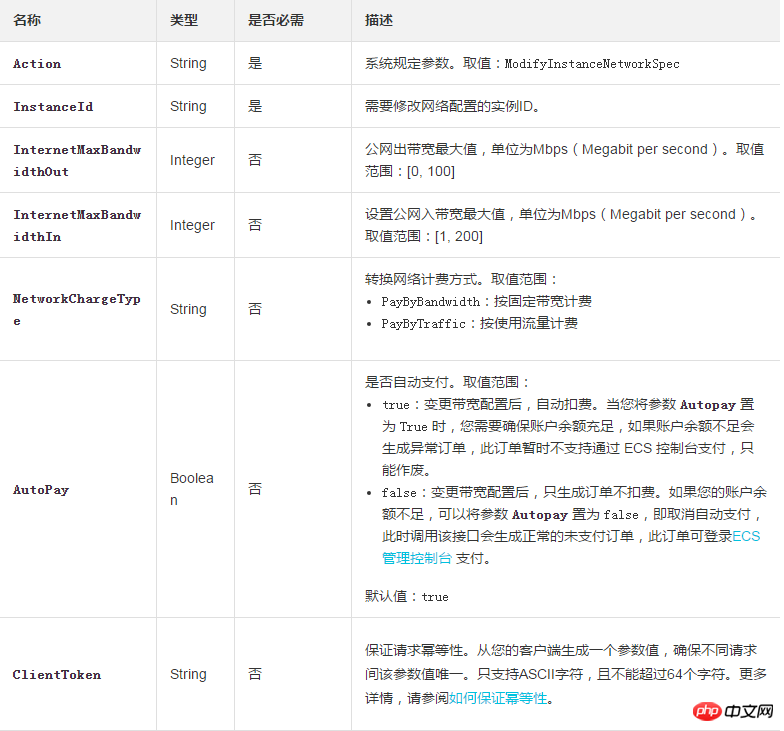
Task: Click 是 in the Action row
Action: 255,64
